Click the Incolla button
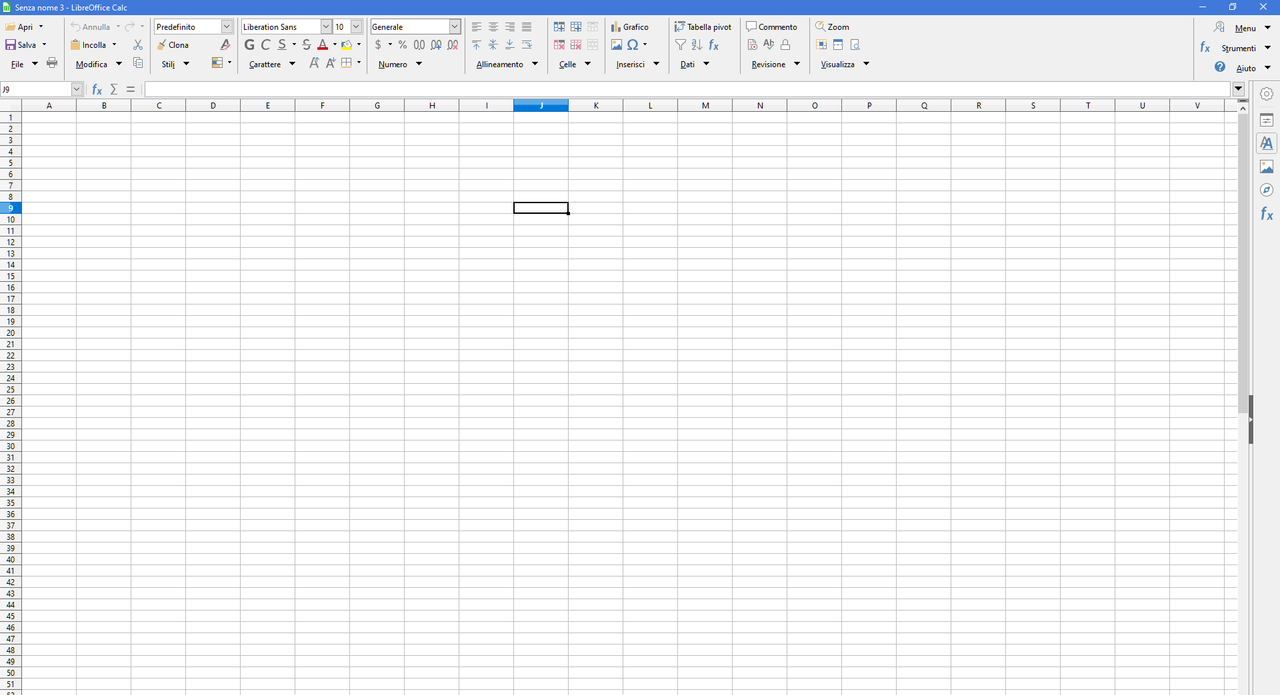The image size is (1280, 695). (88, 45)
